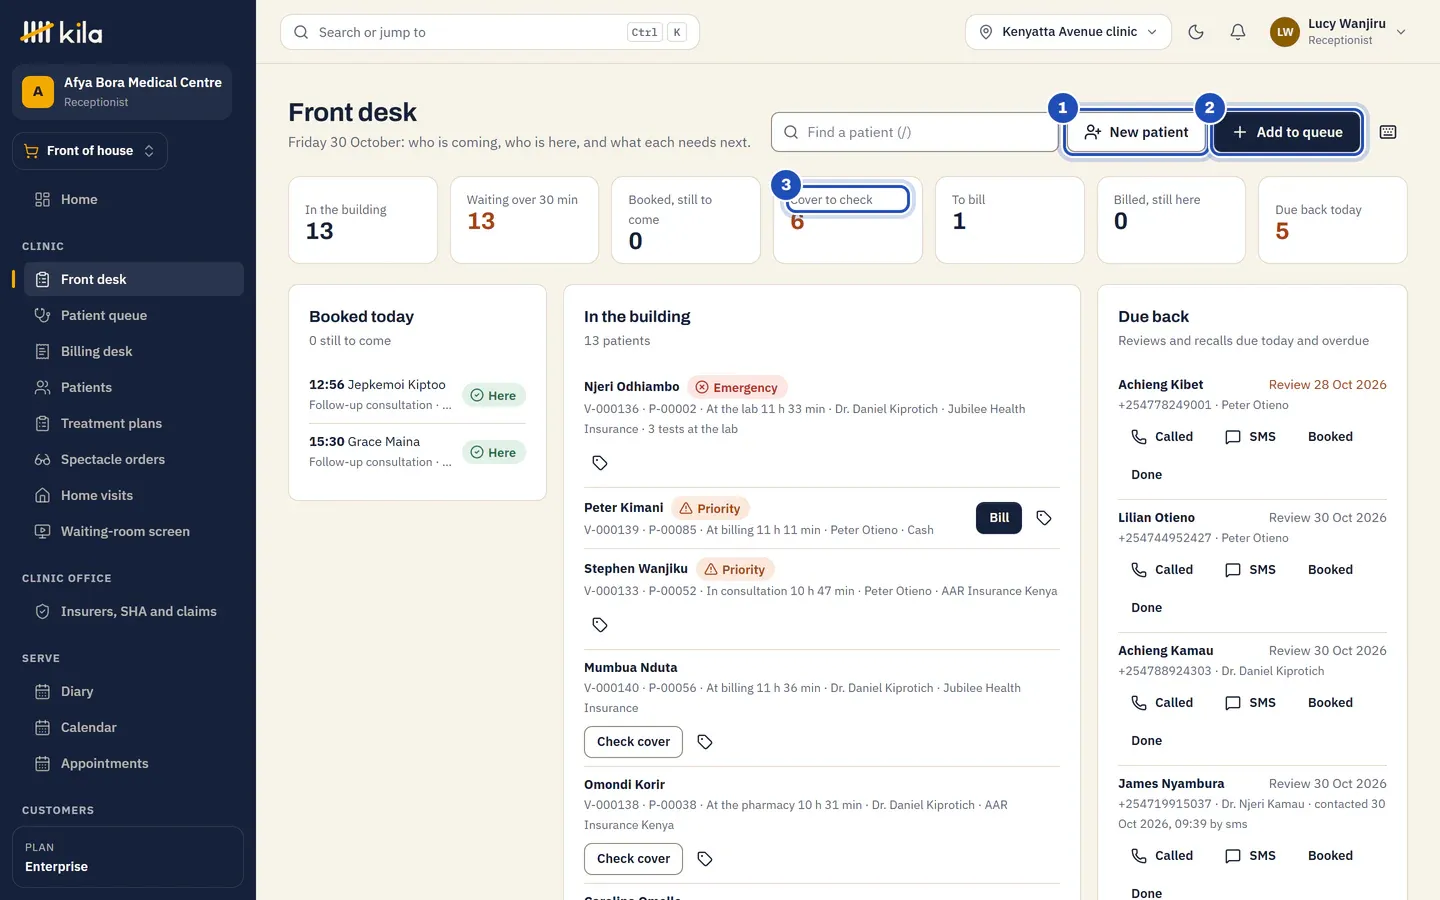Open notifications bell

point(1238,32)
